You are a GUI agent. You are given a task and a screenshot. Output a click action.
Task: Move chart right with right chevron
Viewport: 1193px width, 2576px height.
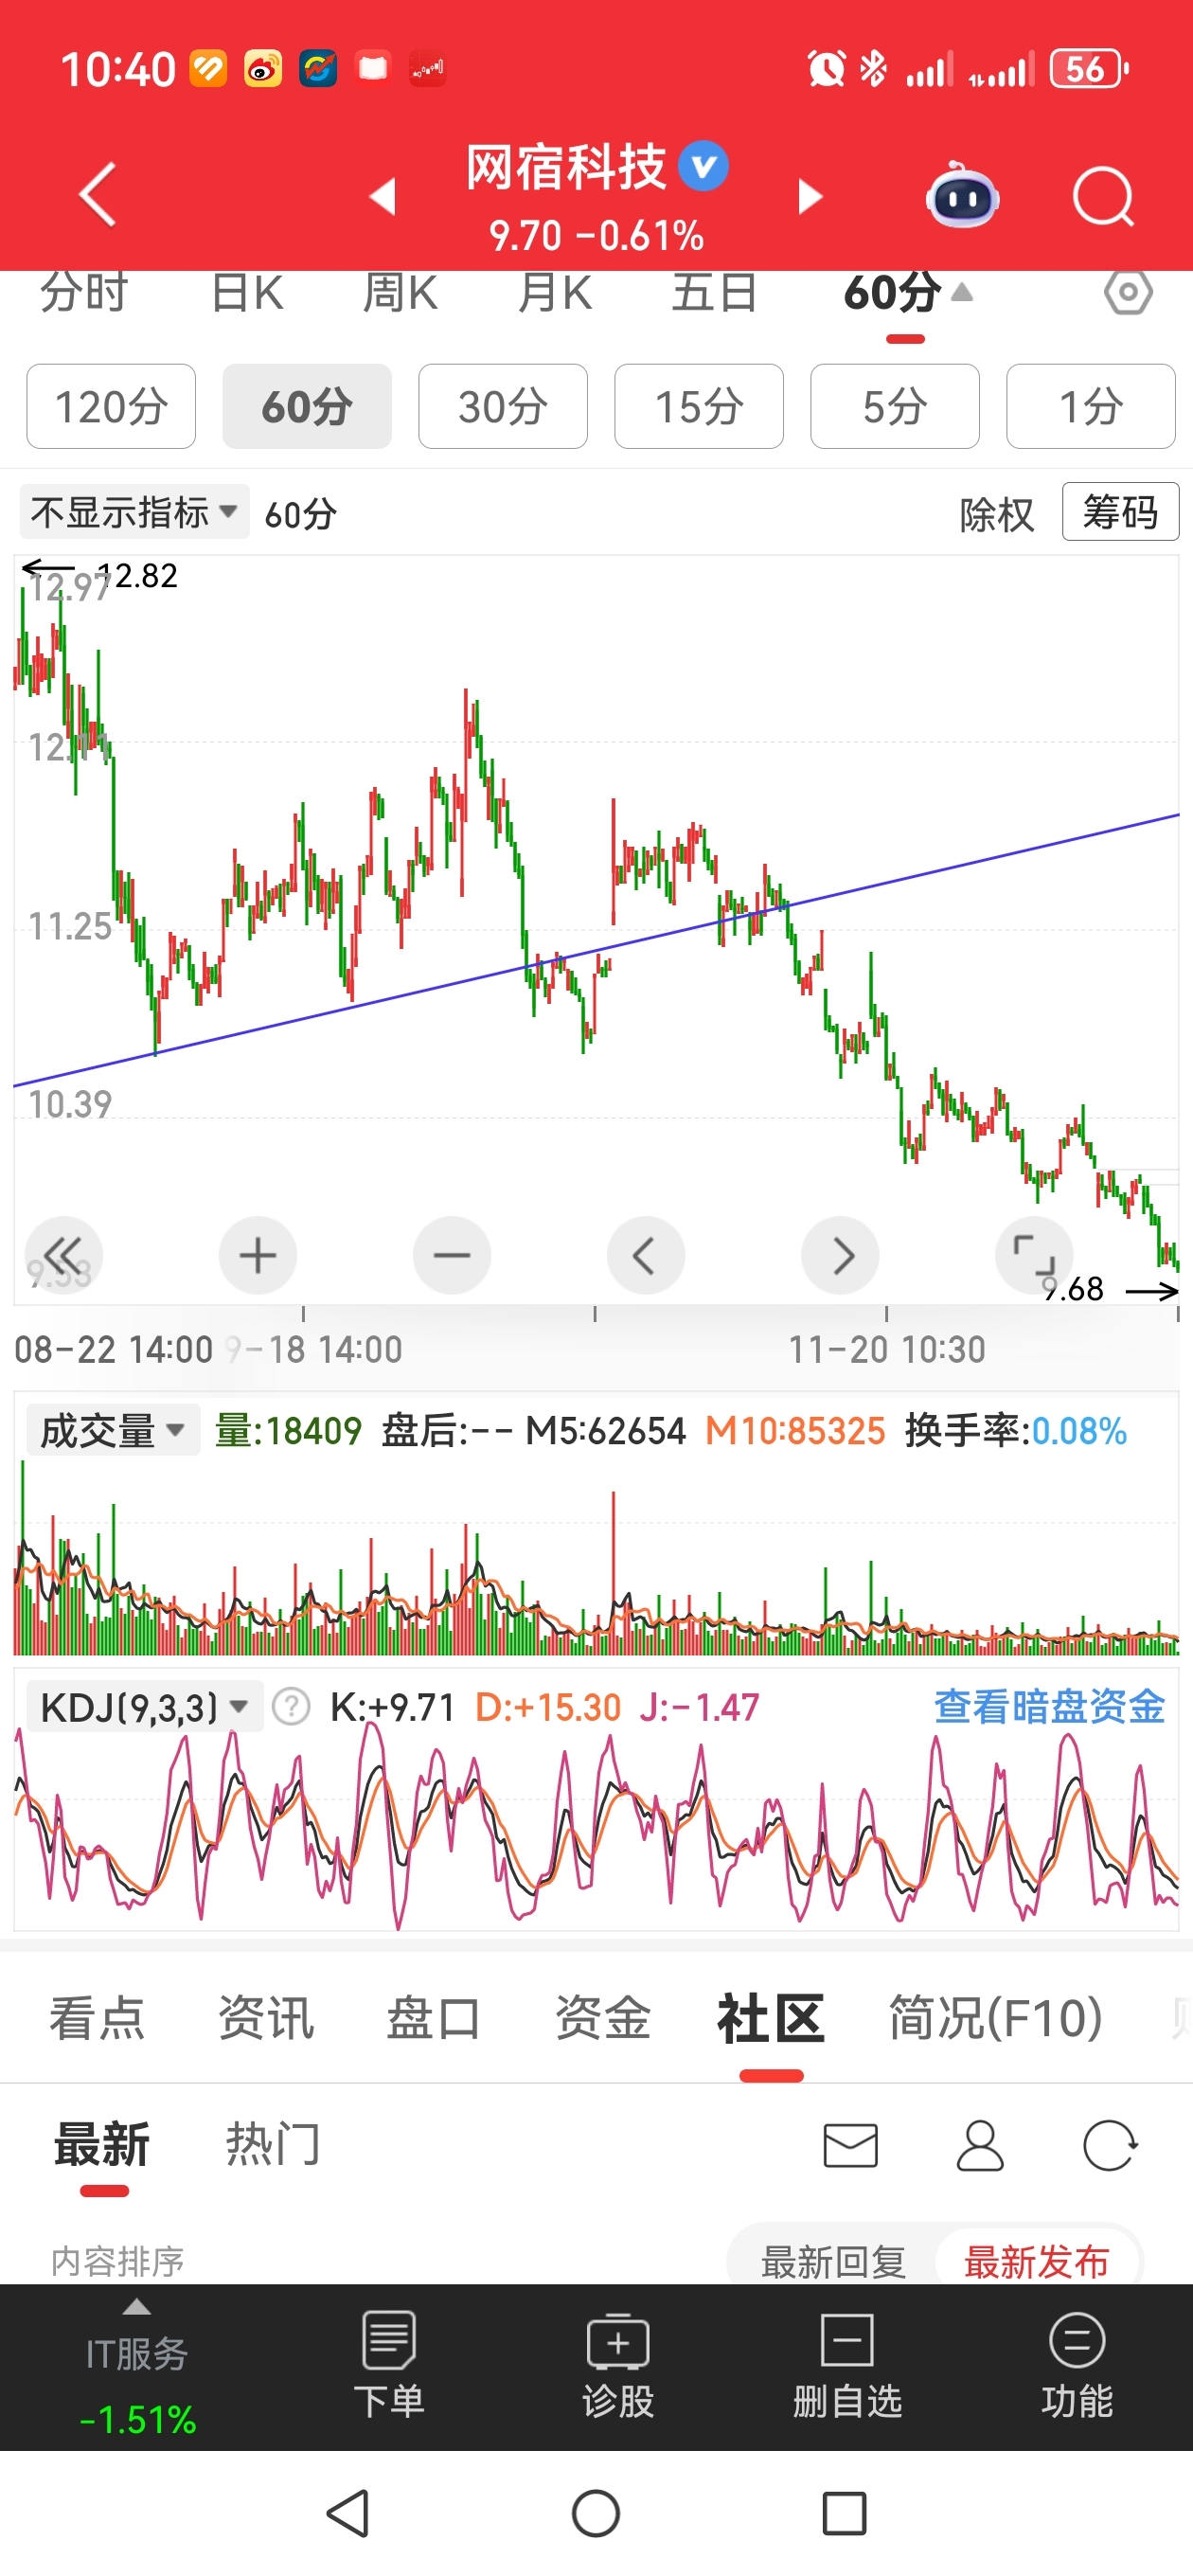pos(840,1255)
